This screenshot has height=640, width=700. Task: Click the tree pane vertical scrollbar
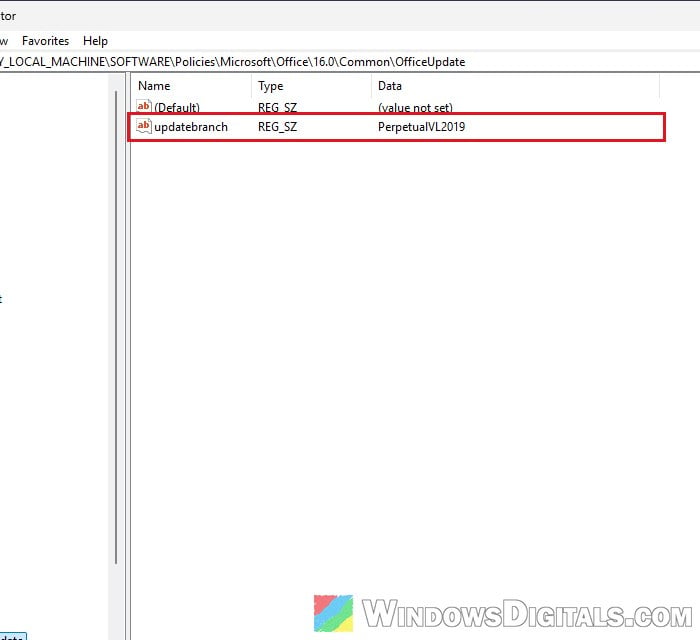coord(116,327)
